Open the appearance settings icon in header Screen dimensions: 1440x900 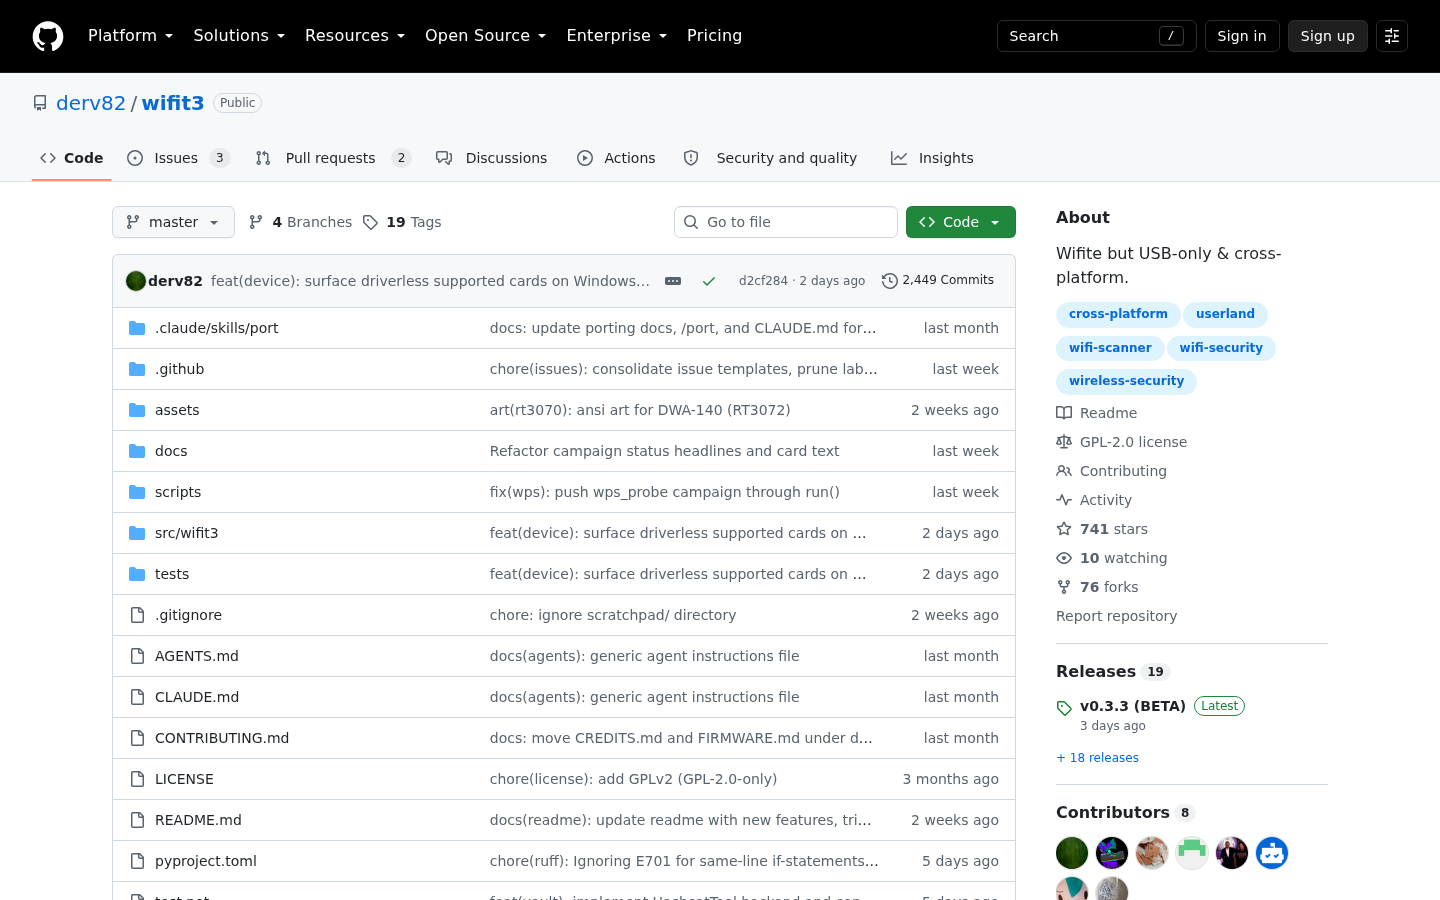1392,36
